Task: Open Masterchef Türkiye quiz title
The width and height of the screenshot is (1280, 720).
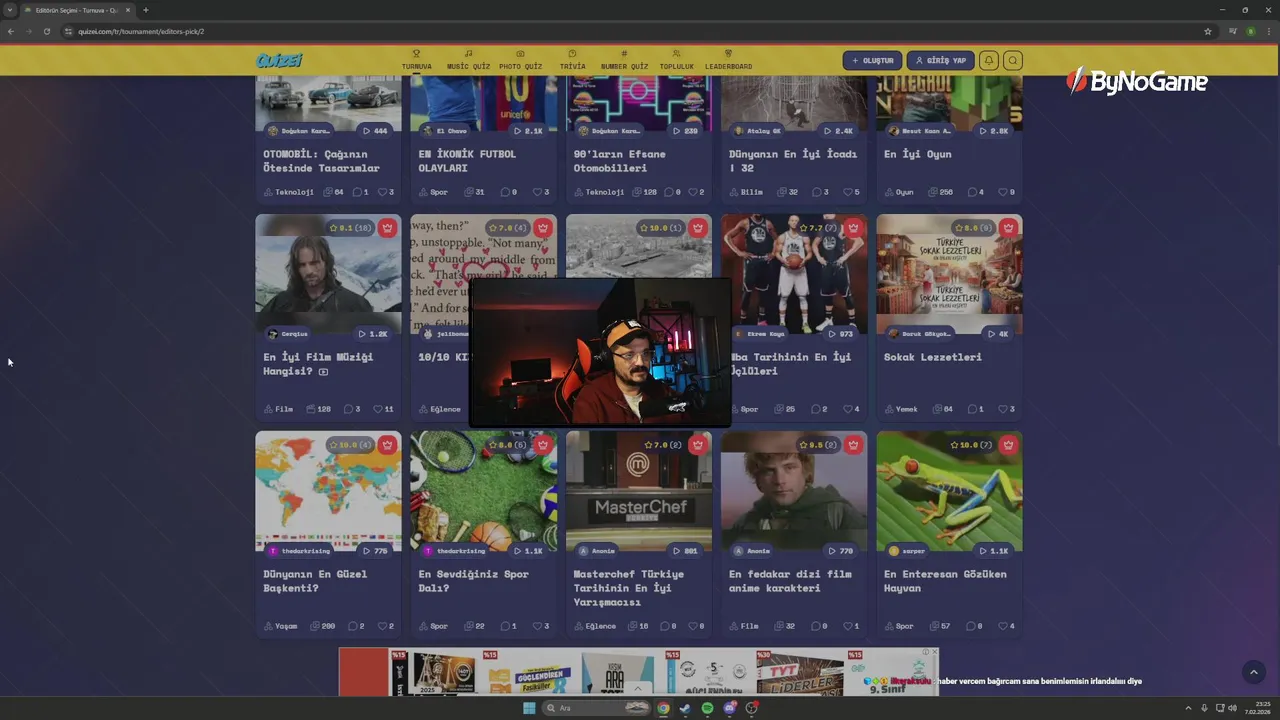Action: [x=628, y=588]
